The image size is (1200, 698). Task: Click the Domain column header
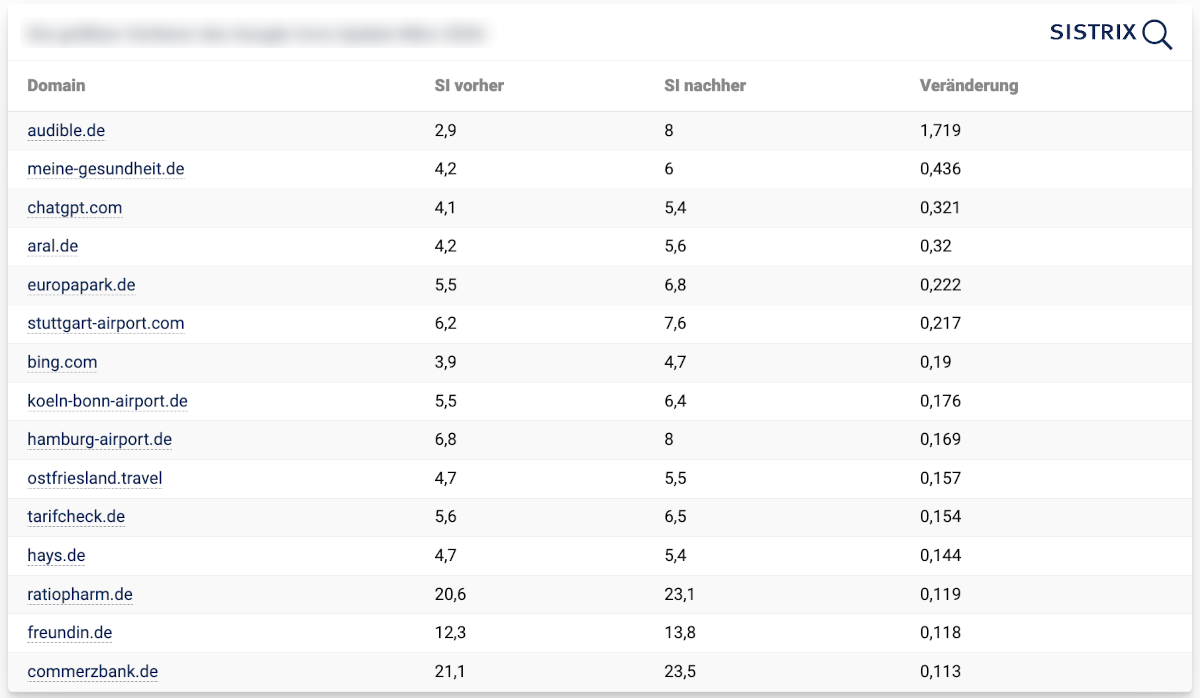tap(56, 86)
